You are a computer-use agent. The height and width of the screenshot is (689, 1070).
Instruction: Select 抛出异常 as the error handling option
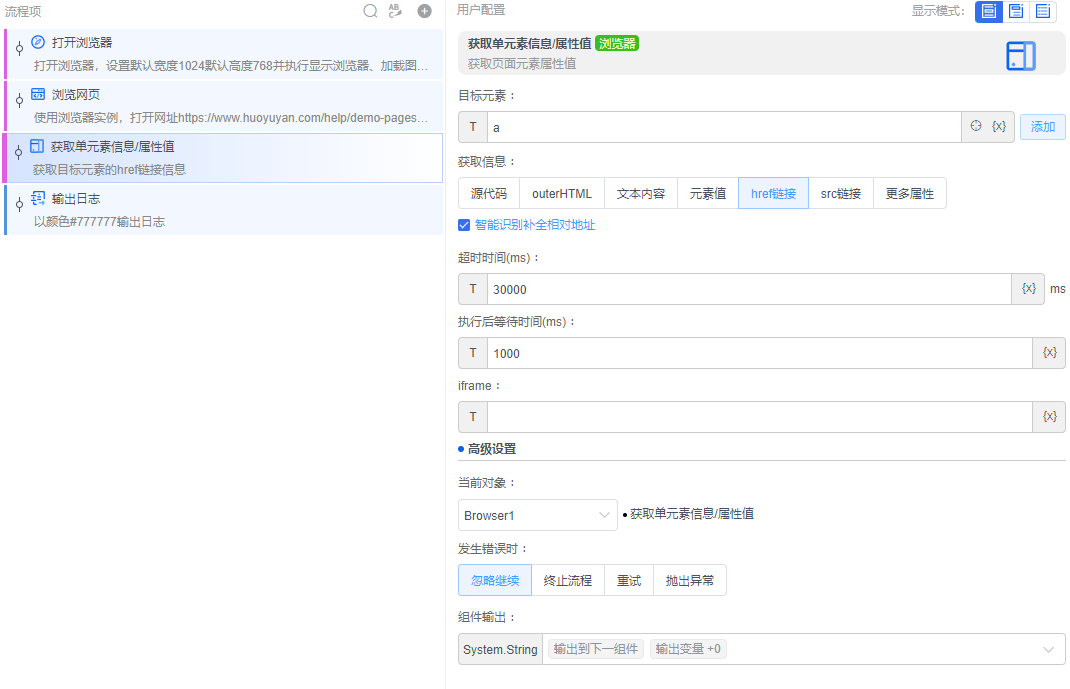click(689, 580)
